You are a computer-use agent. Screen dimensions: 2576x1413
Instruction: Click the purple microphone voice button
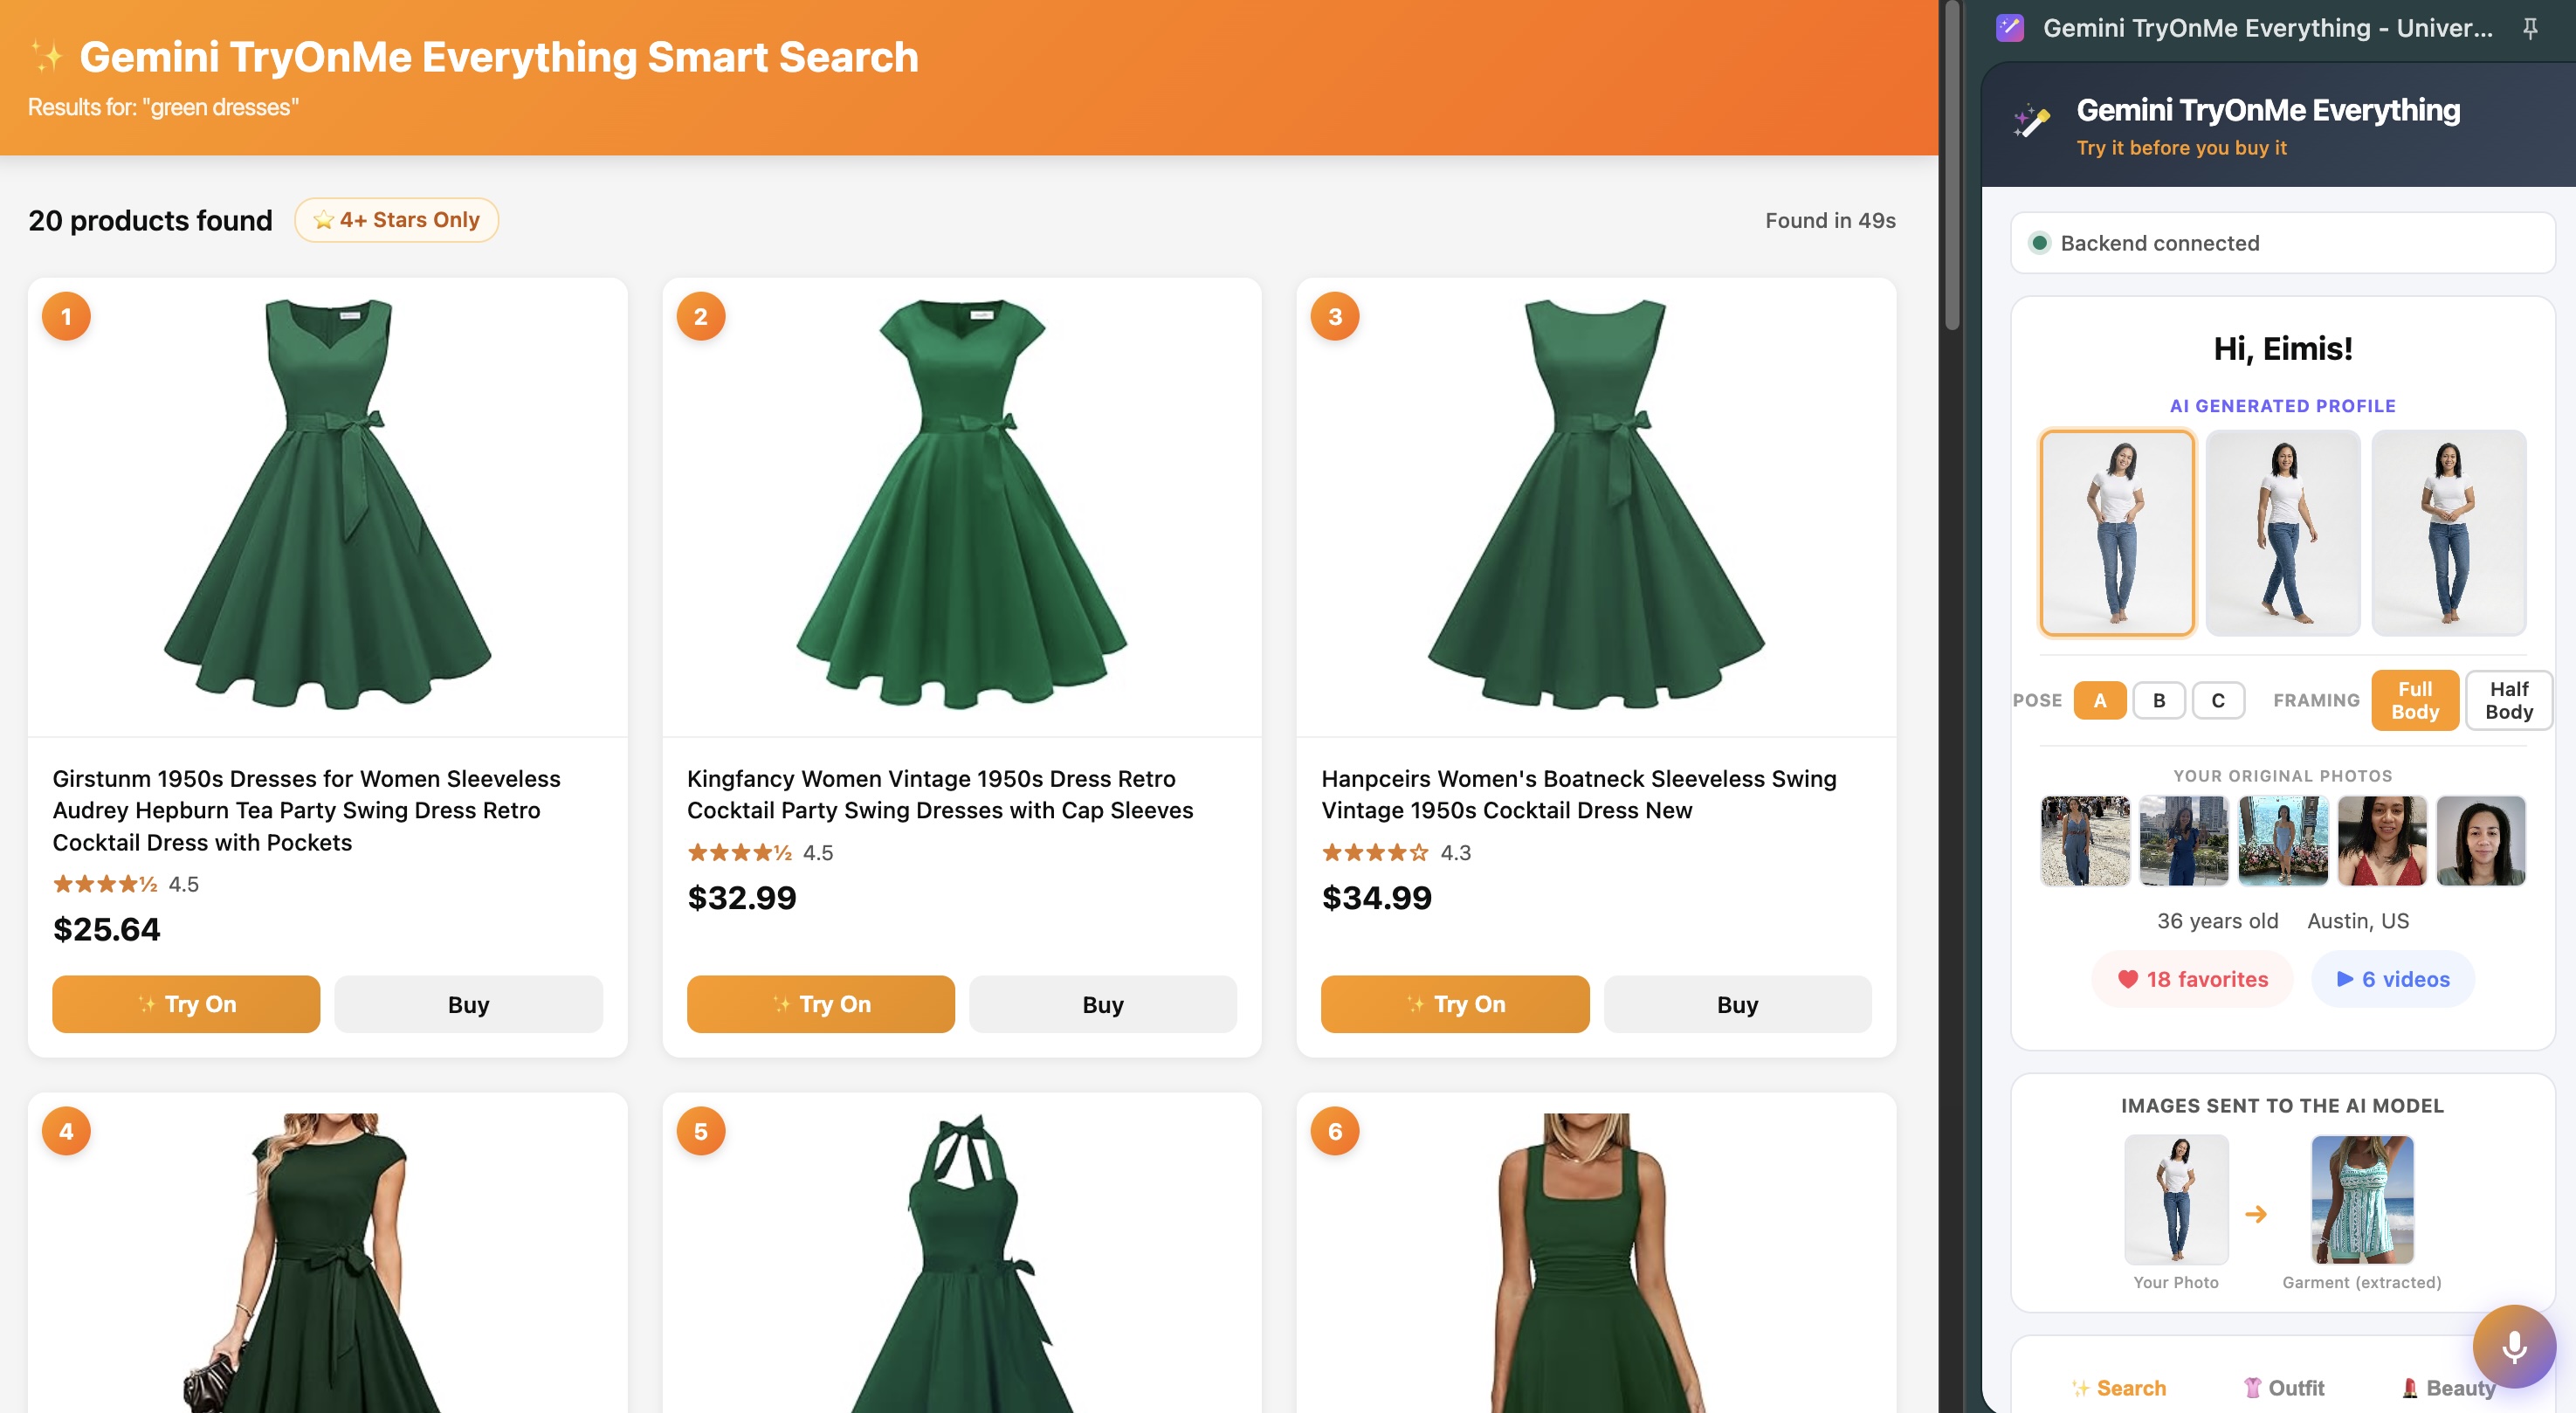(2513, 1346)
